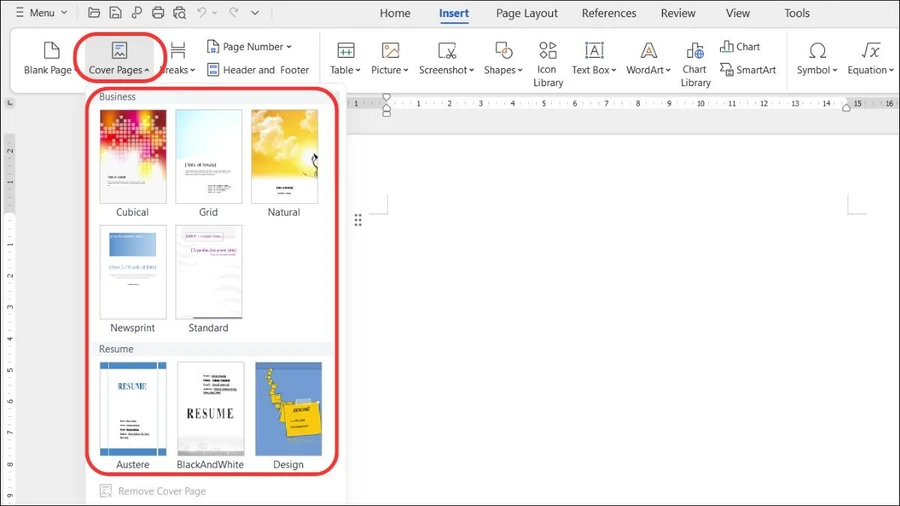
Task: Choose the Grid cover page thumbnail
Action: click(x=208, y=156)
